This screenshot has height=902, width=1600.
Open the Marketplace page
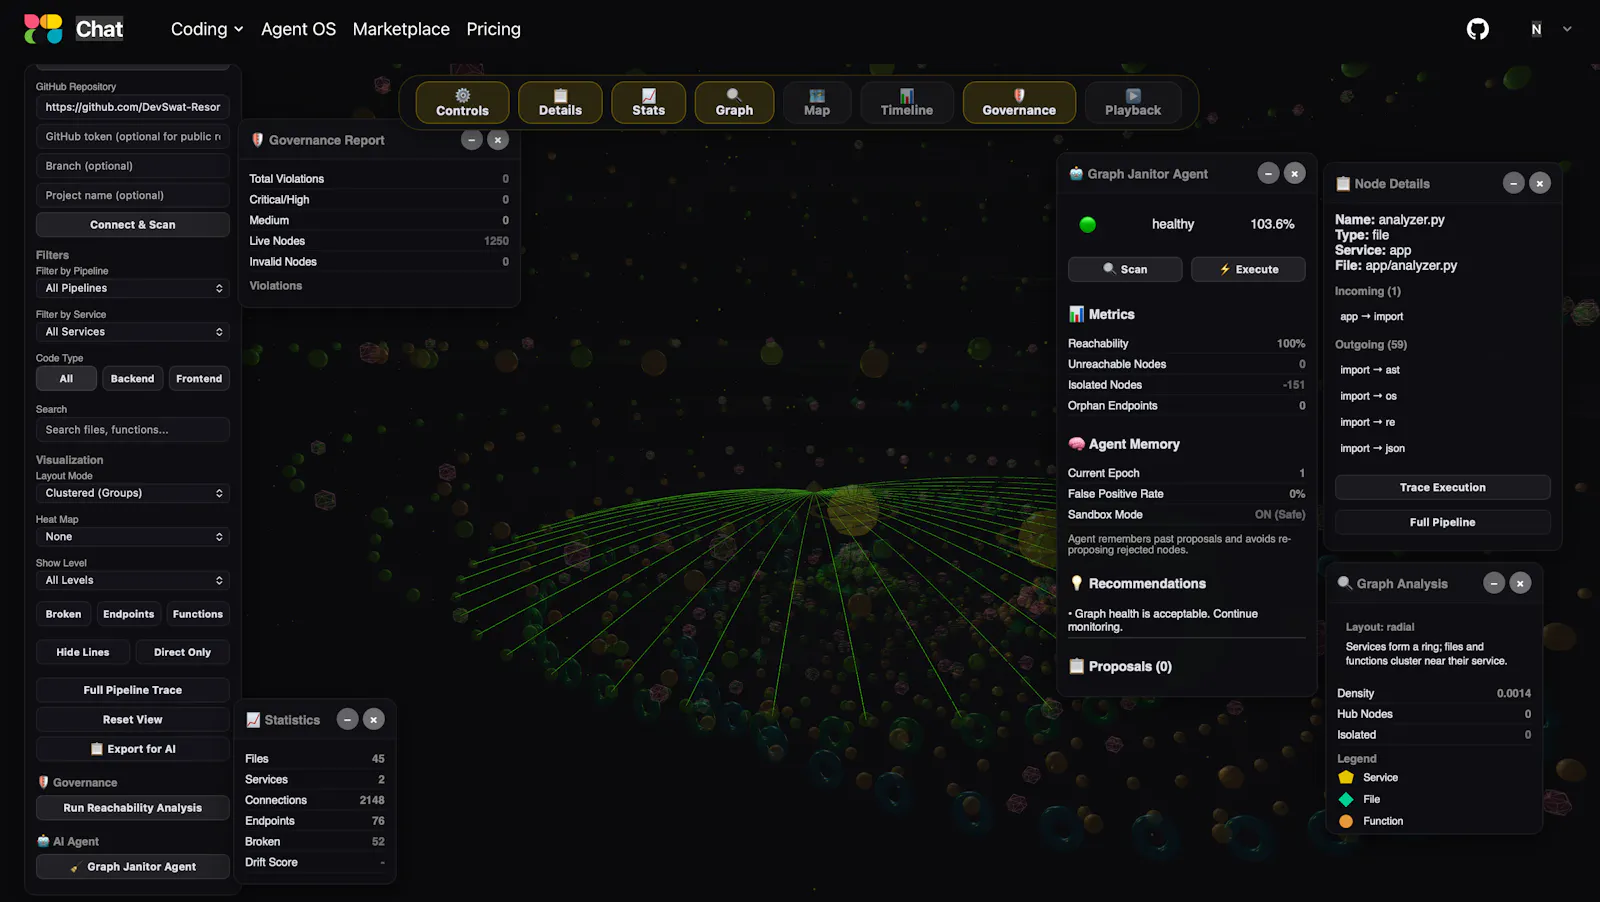point(401,29)
